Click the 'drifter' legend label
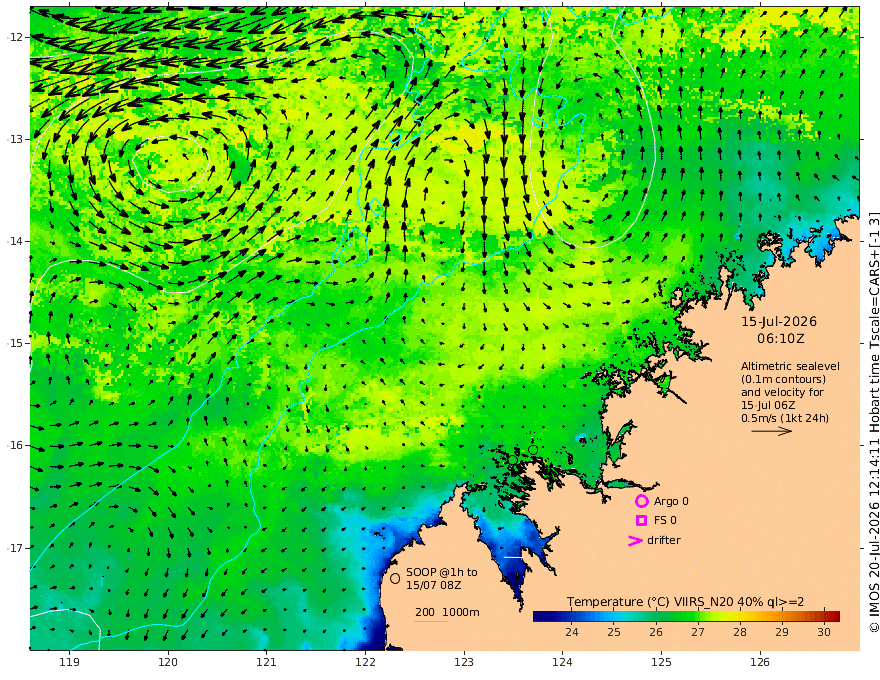The width and height of the screenshot is (880, 680). pos(664,540)
